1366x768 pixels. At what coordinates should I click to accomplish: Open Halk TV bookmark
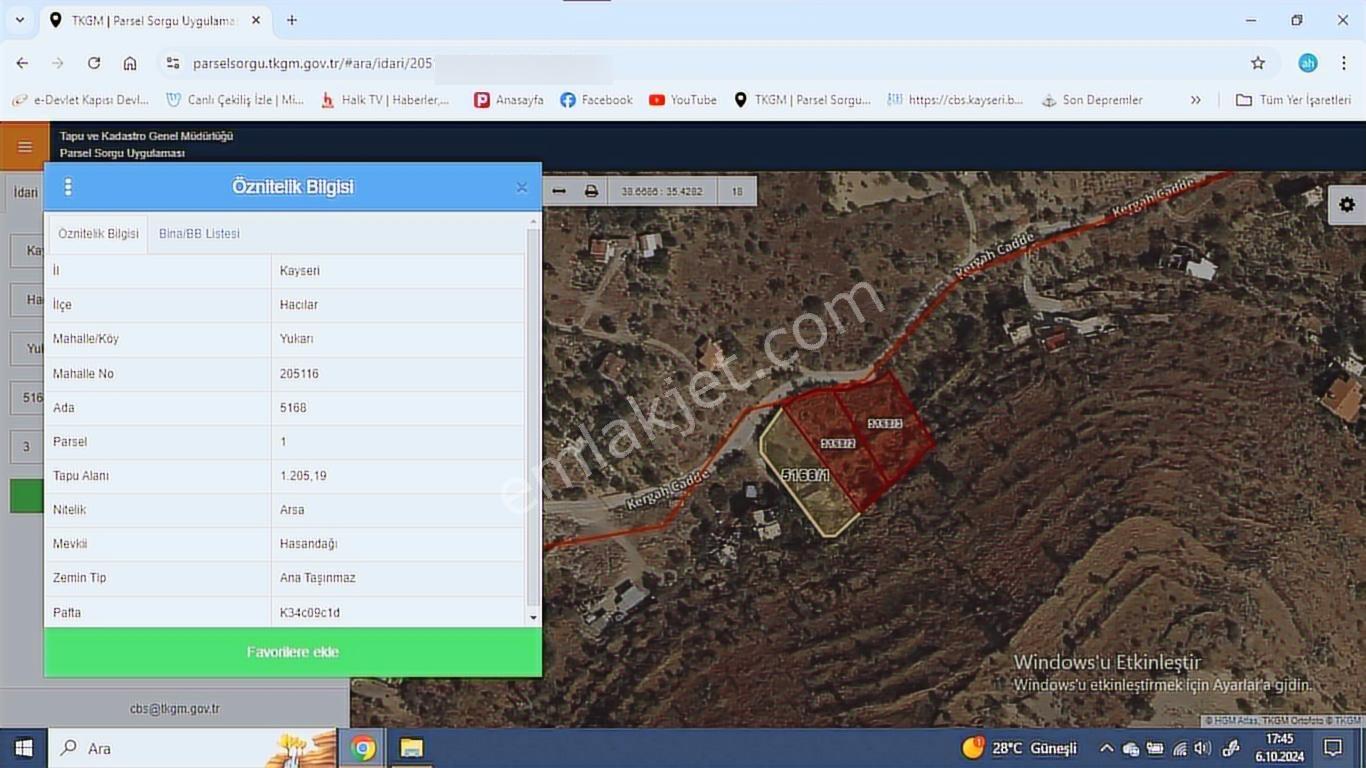385,100
